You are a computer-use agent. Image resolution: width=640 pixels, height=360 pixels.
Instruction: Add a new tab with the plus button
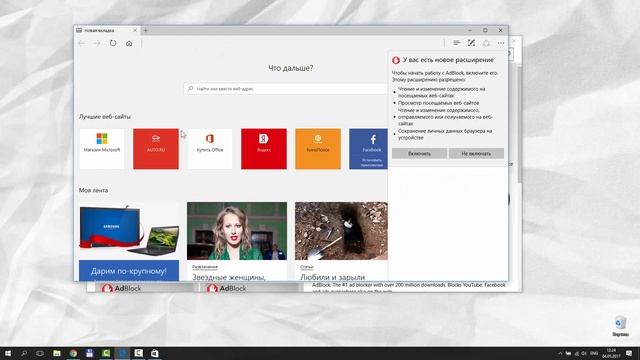(x=146, y=30)
